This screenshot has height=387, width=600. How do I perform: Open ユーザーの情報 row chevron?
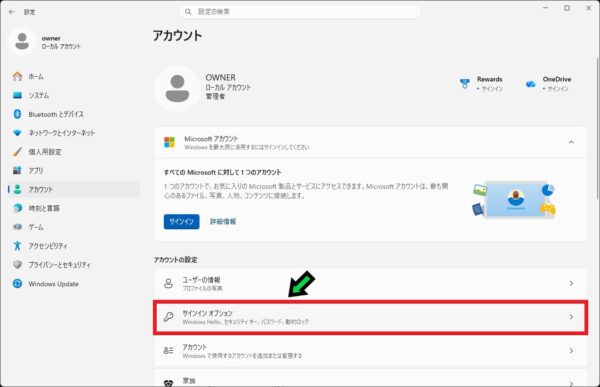(571, 283)
